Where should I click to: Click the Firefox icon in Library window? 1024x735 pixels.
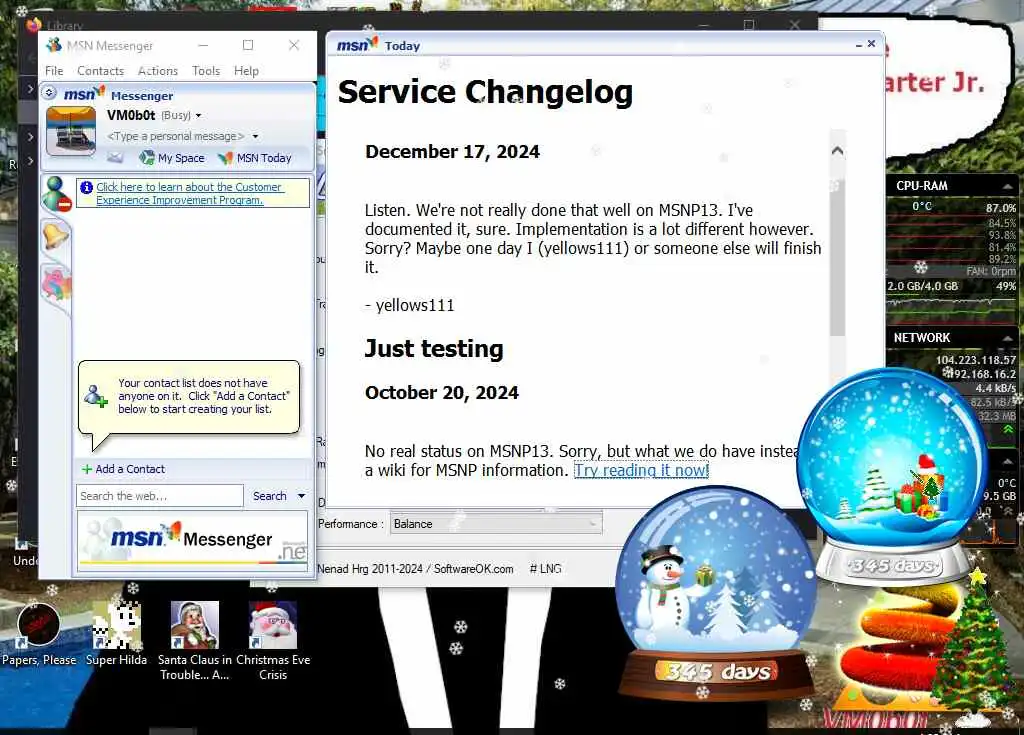pos(34,25)
